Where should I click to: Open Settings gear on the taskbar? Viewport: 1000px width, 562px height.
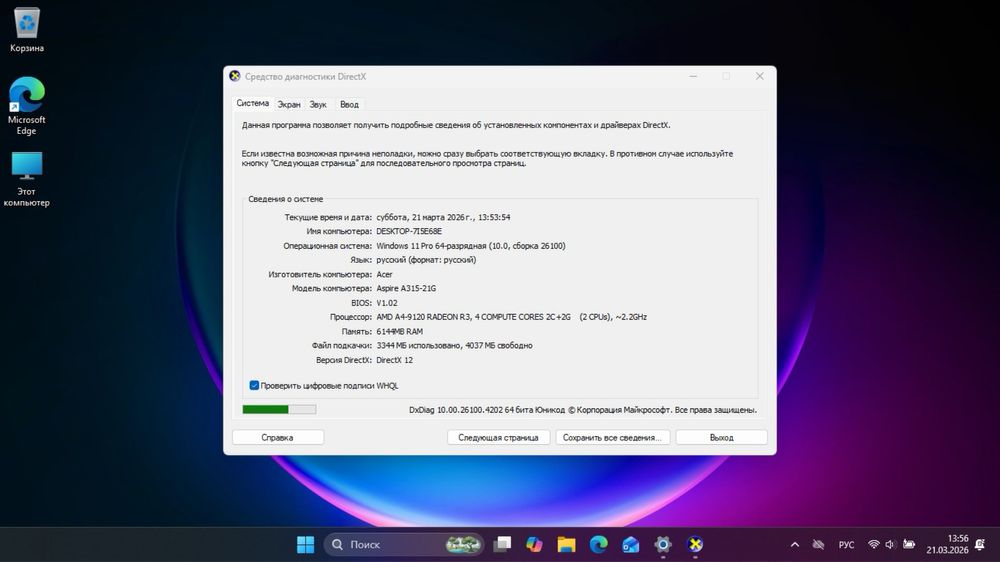[x=663, y=544]
